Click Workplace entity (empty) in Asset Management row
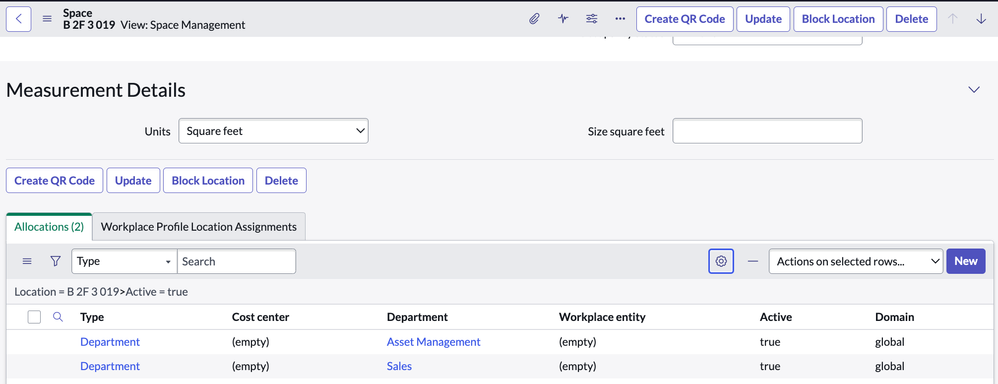 (577, 342)
